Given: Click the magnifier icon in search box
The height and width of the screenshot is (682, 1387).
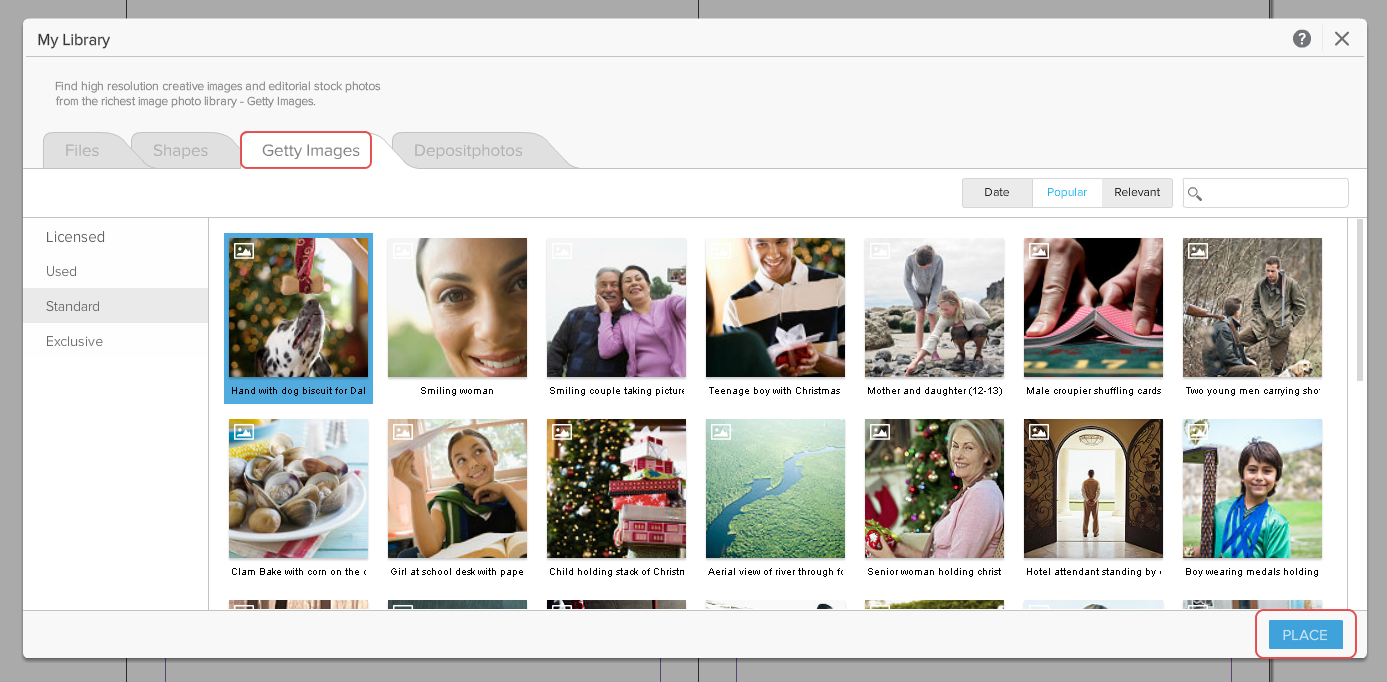Looking at the screenshot, I should (1195, 194).
